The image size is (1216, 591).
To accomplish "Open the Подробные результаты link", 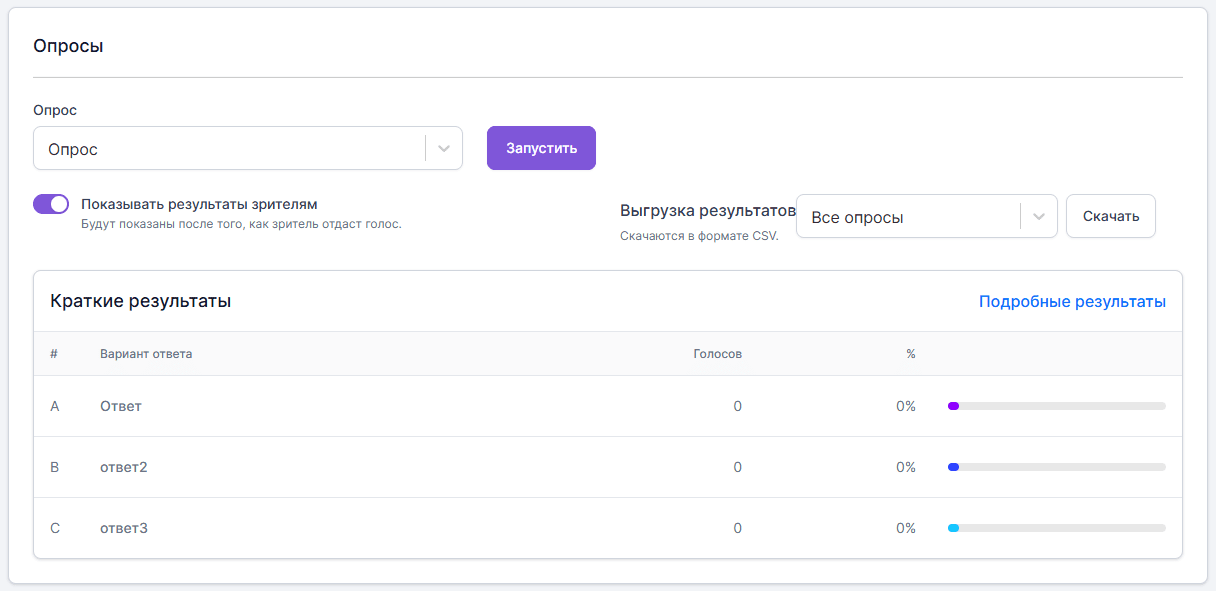I will [1072, 301].
